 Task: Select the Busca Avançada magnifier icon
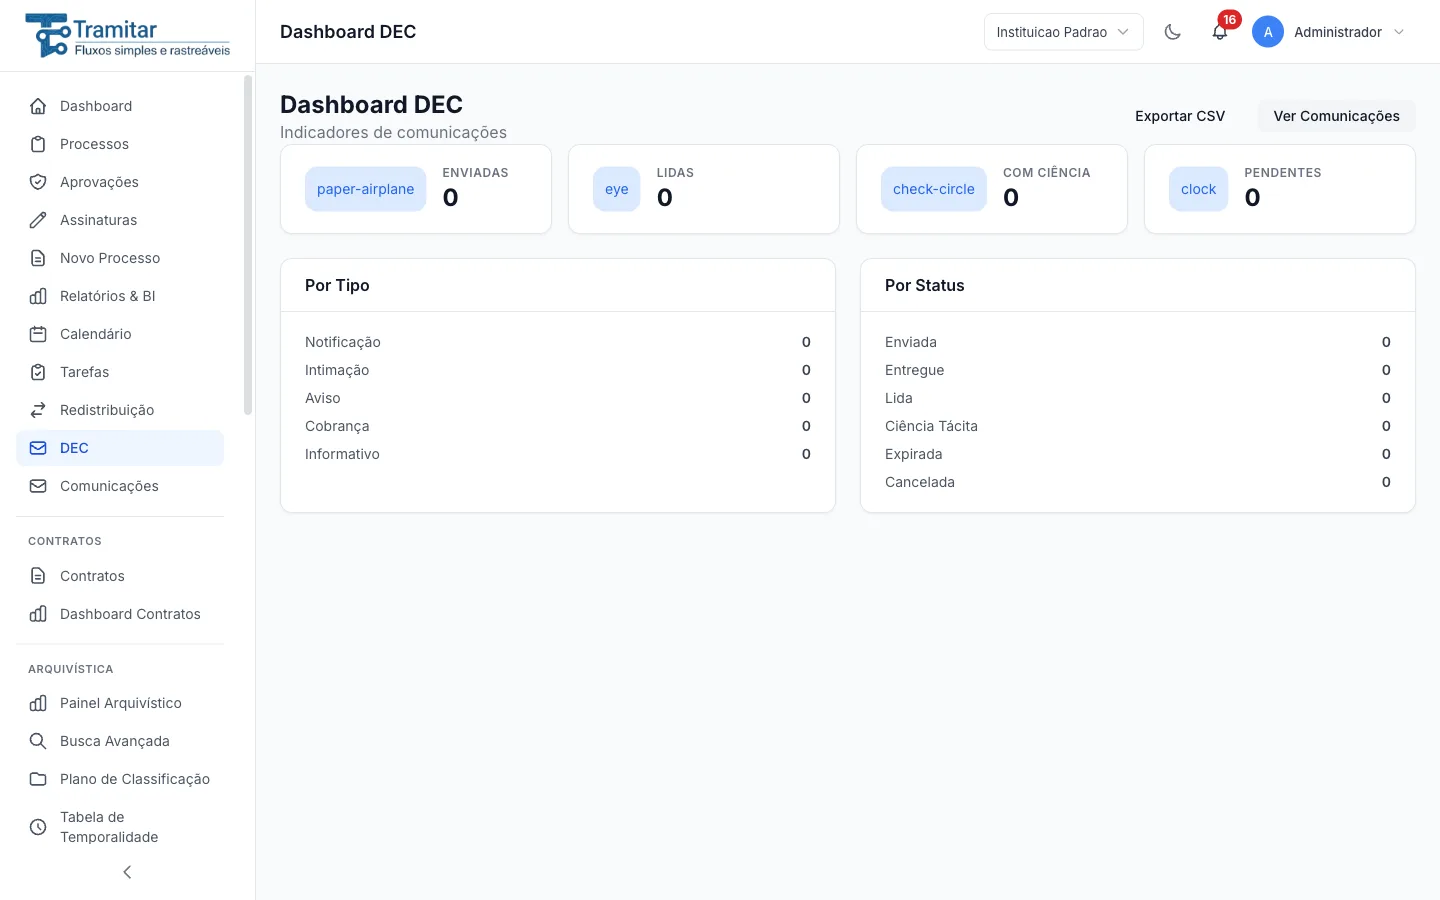(x=38, y=741)
